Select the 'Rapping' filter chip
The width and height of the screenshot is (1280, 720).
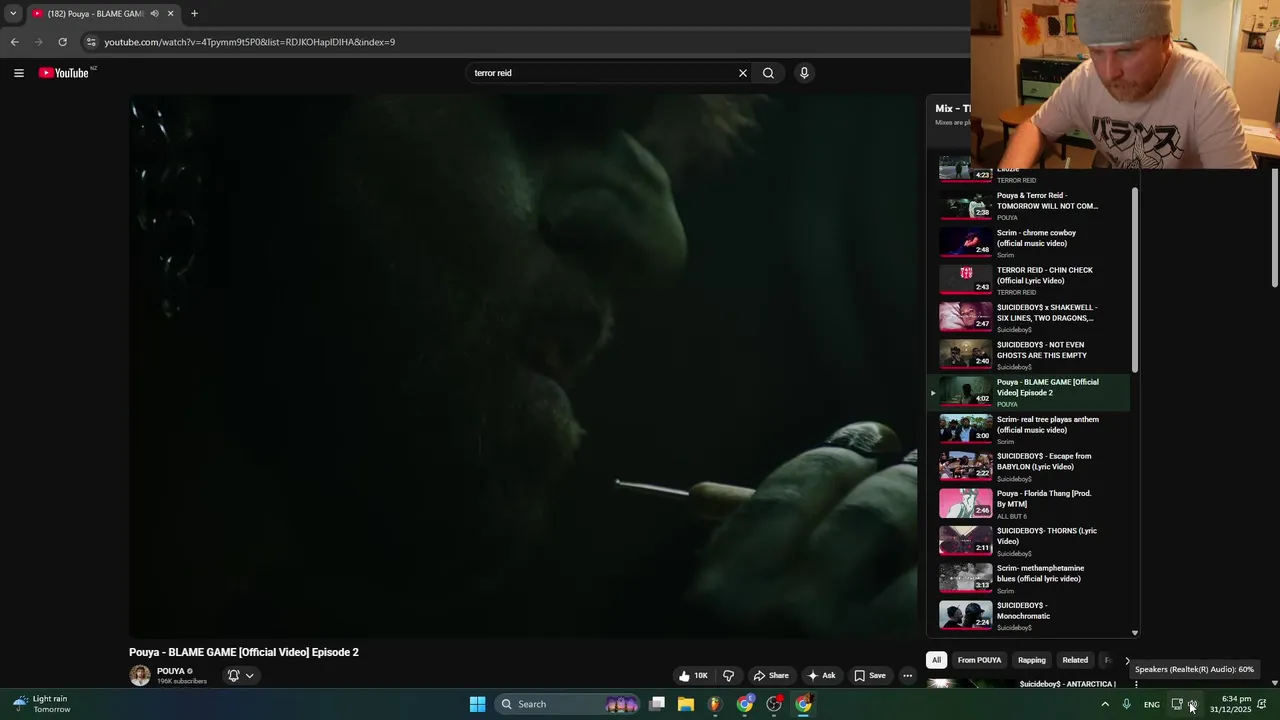pos(1032,660)
